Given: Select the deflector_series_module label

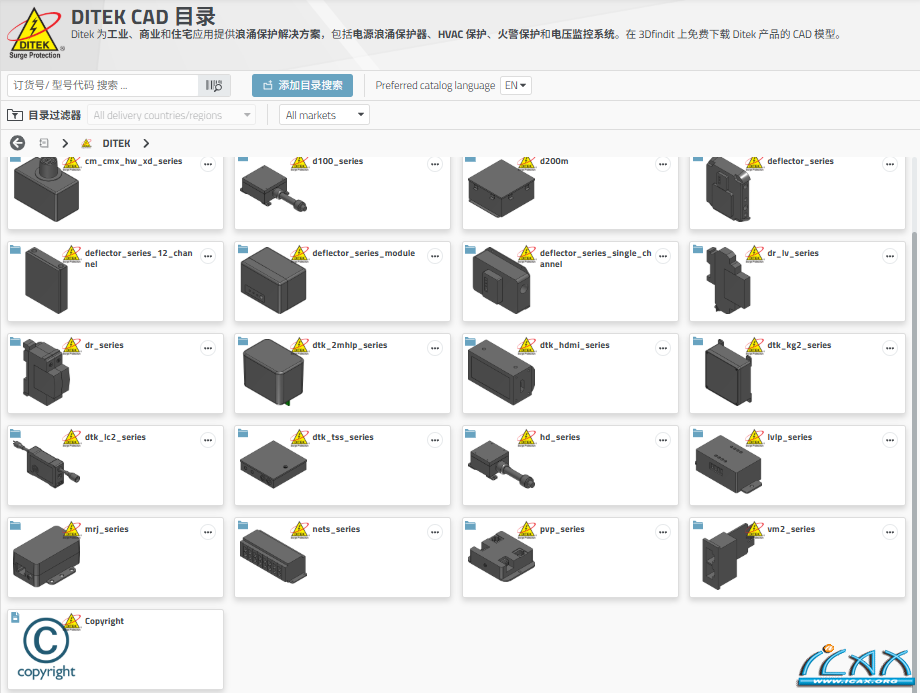Looking at the screenshot, I should tap(363, 253).
